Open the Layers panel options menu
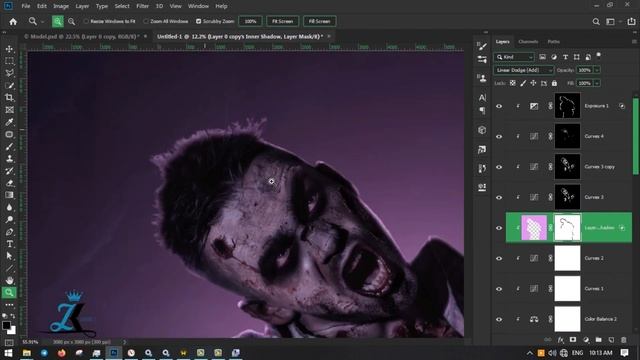This screenshot has width=640, height=360. click(634, 42)
